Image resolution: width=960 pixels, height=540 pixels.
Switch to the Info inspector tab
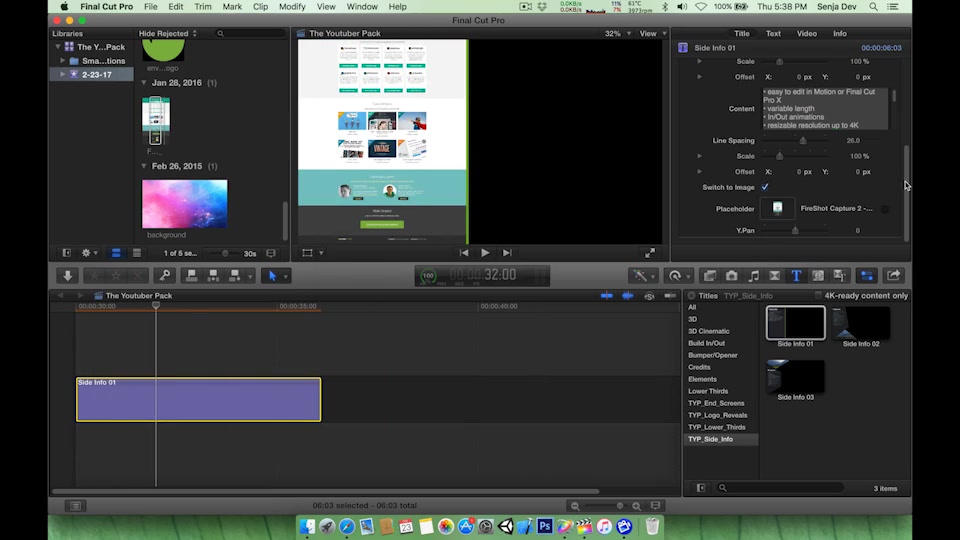coord(839,34)
